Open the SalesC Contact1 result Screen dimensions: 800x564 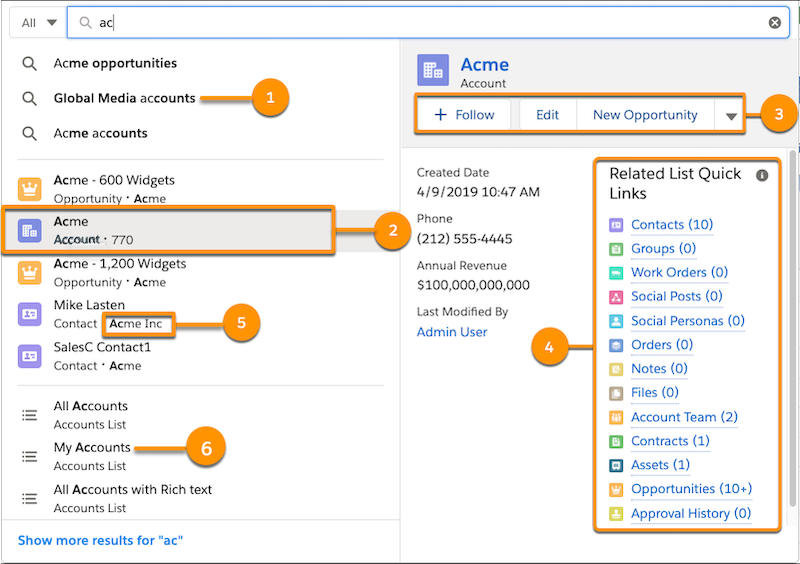pos(200,356)
